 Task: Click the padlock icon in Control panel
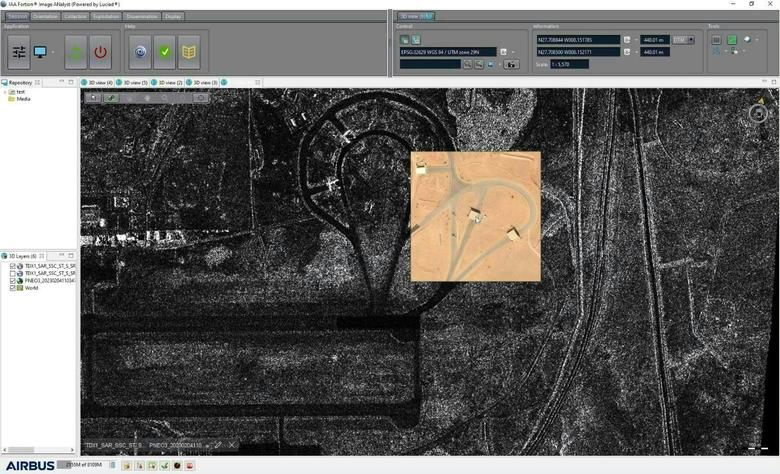click(x=512, y=64)
